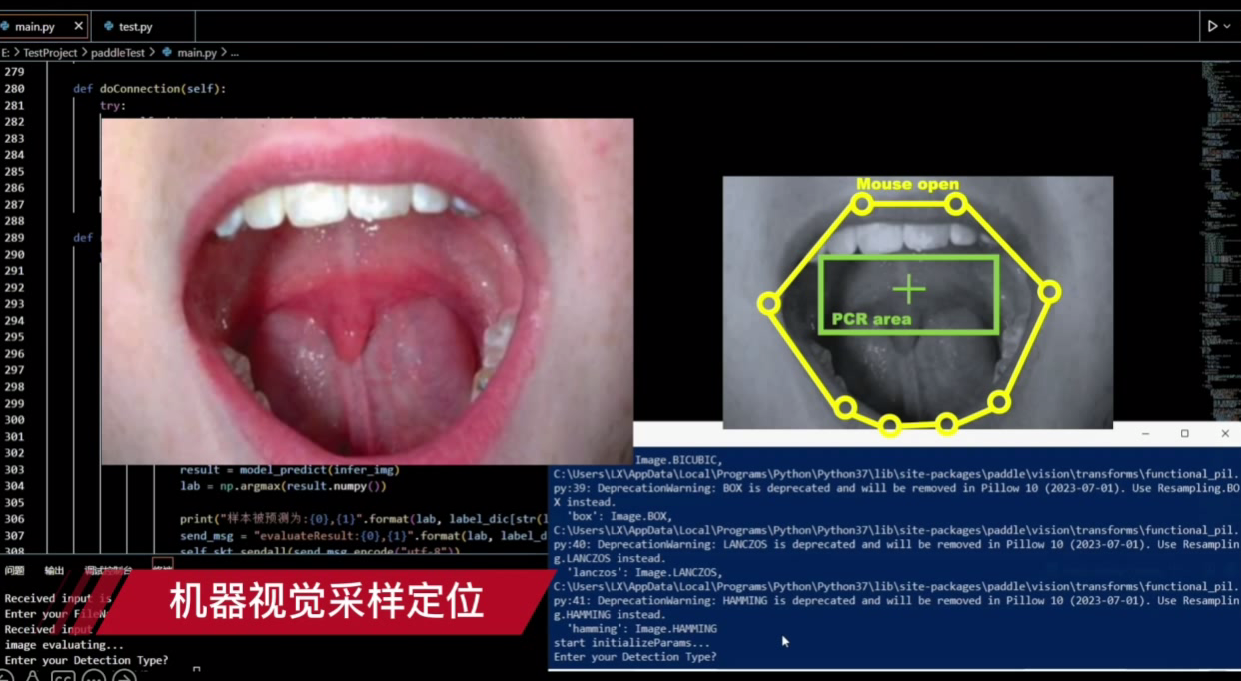This screenshot has width=1241, height=681.
Task: Open the dropdown arrow beside Run button
Action: coord(1227,26)
